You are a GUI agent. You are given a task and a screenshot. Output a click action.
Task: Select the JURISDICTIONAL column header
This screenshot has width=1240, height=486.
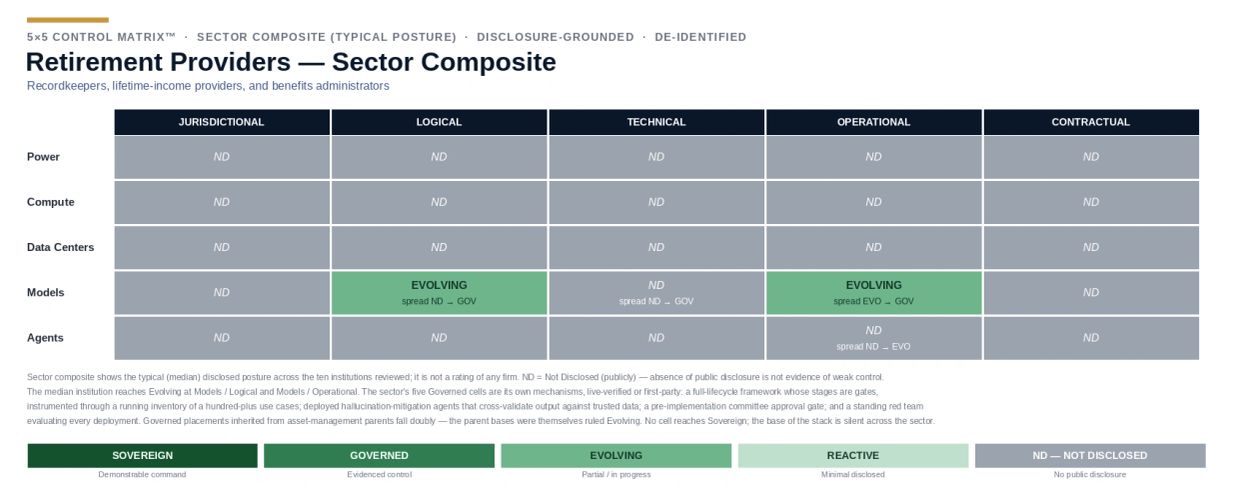point(222,122)
